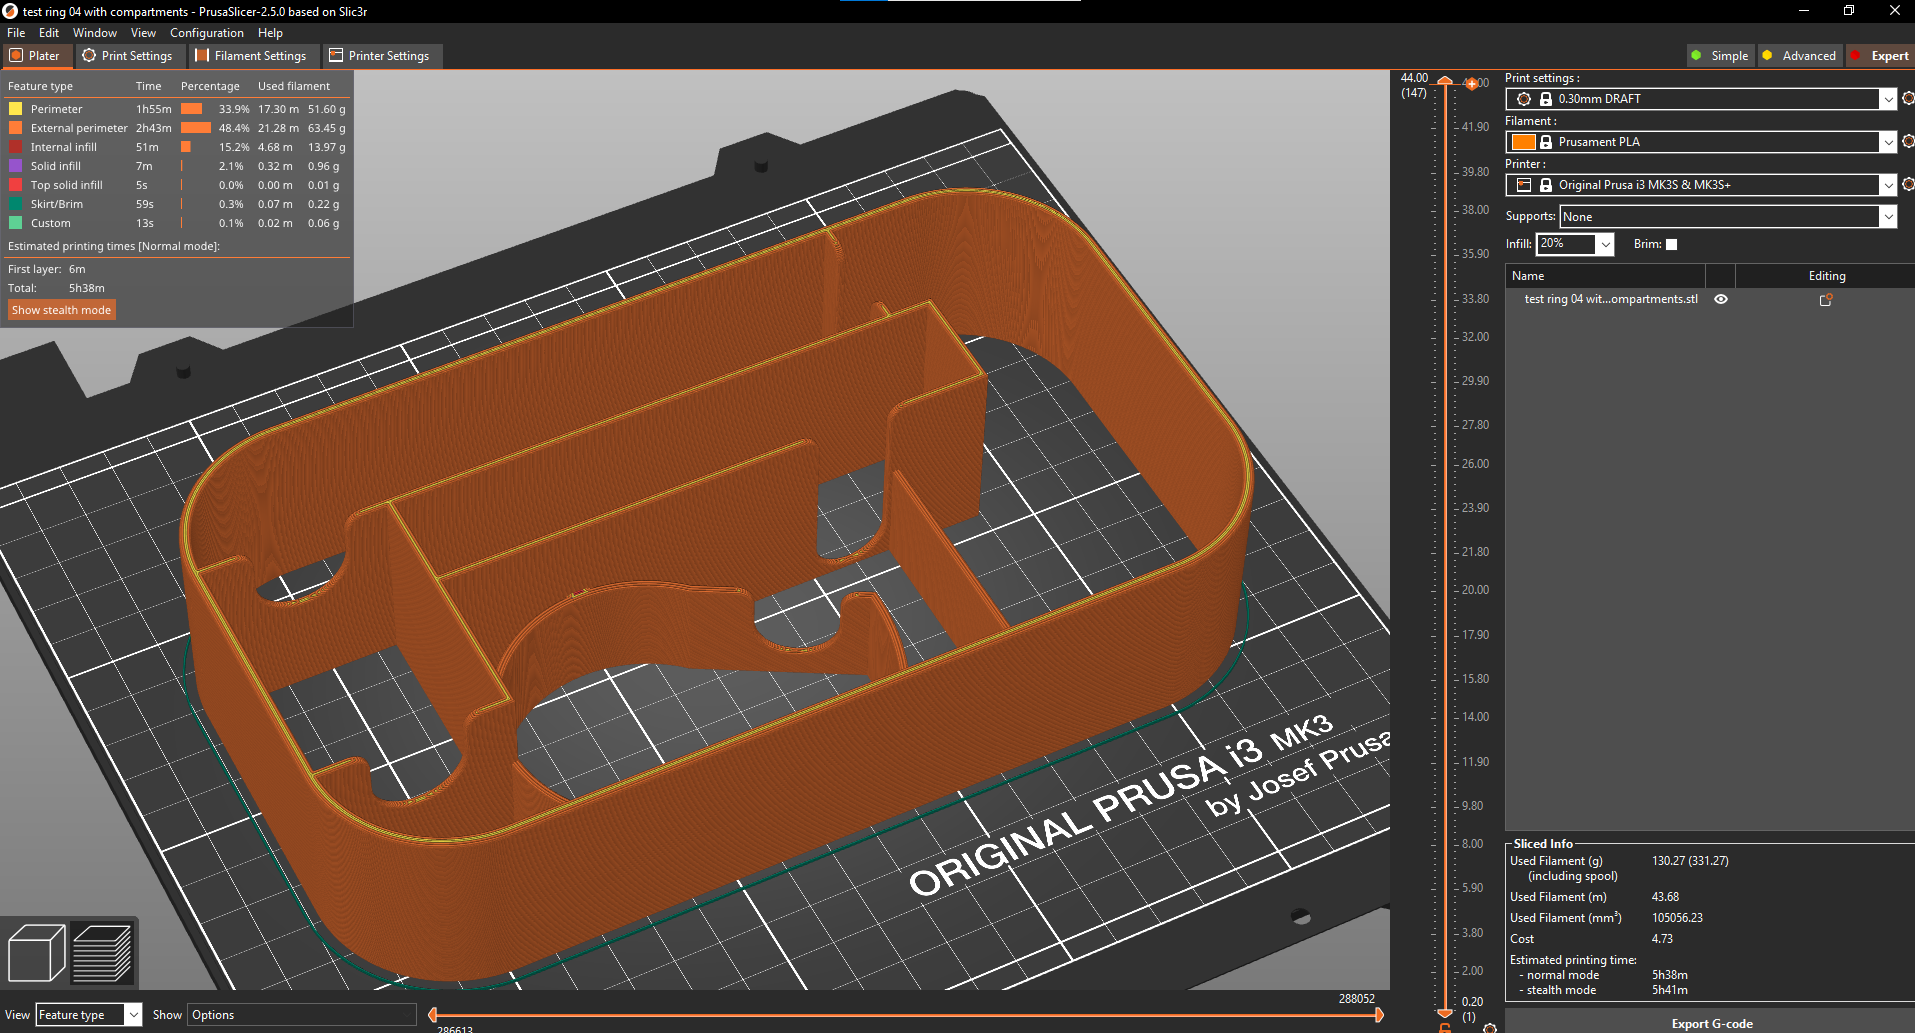
Task: Open the Supports dropdown
Action: [x=1886, y=216]
